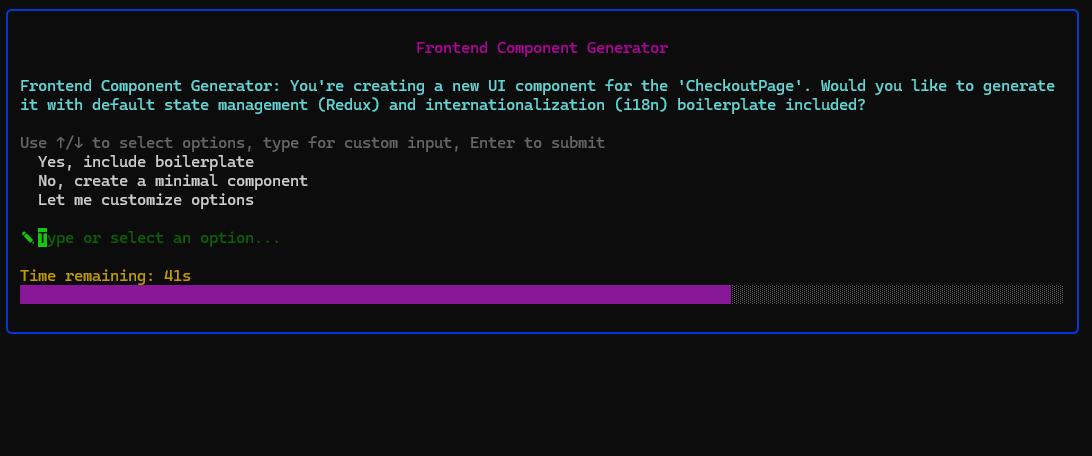Click the "Time remaining" label

coord(87,275)
